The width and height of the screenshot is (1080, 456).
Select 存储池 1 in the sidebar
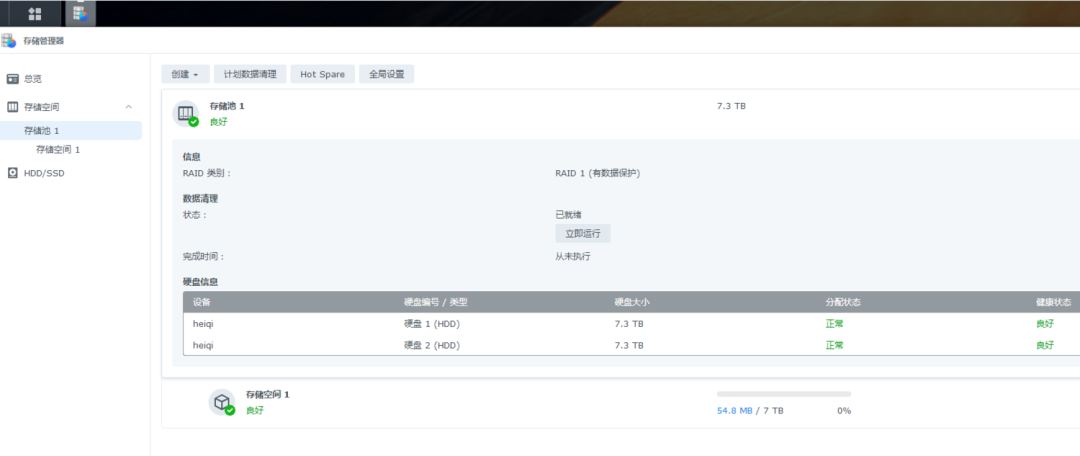point(42,131)
